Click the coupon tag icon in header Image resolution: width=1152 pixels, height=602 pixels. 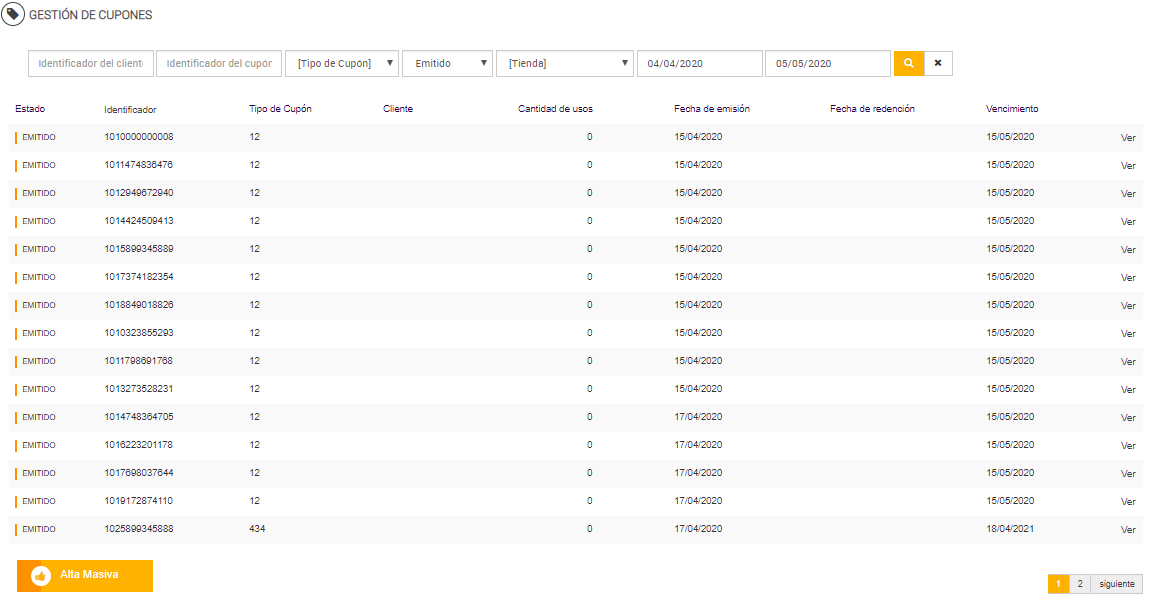coord(14,15)
